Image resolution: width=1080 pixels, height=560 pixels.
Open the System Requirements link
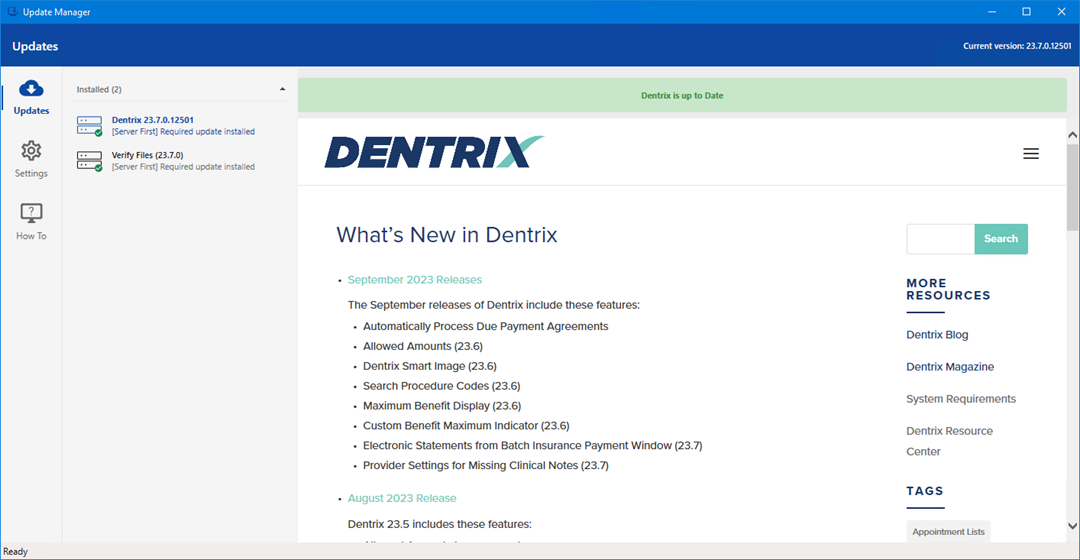(961, 399)
